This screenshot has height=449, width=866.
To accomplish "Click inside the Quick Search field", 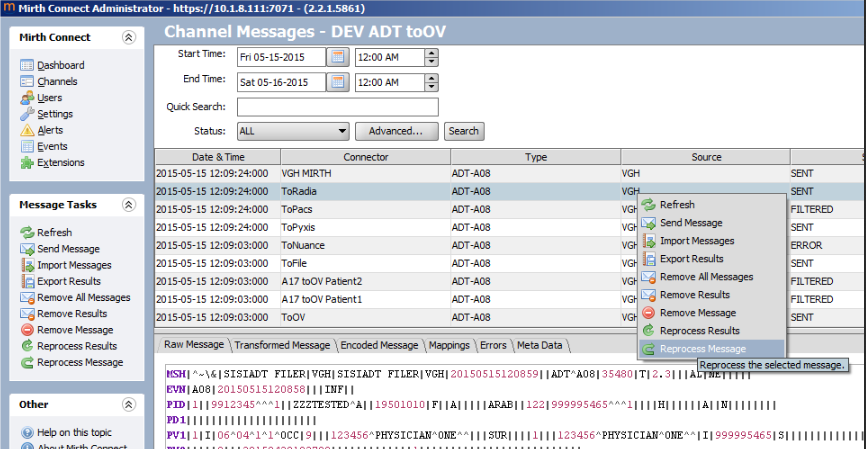I will click(x=337, y=107).
